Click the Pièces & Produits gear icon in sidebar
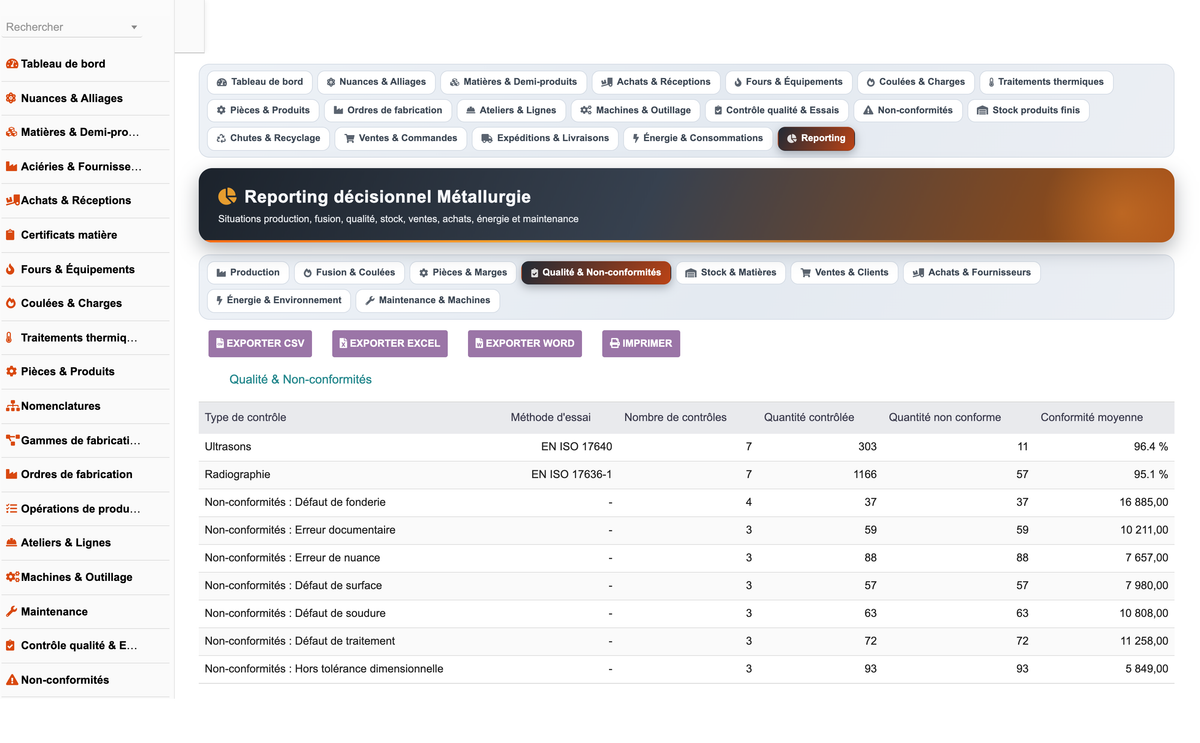This screenshot has width=1200, height=743. click(11, 371)
